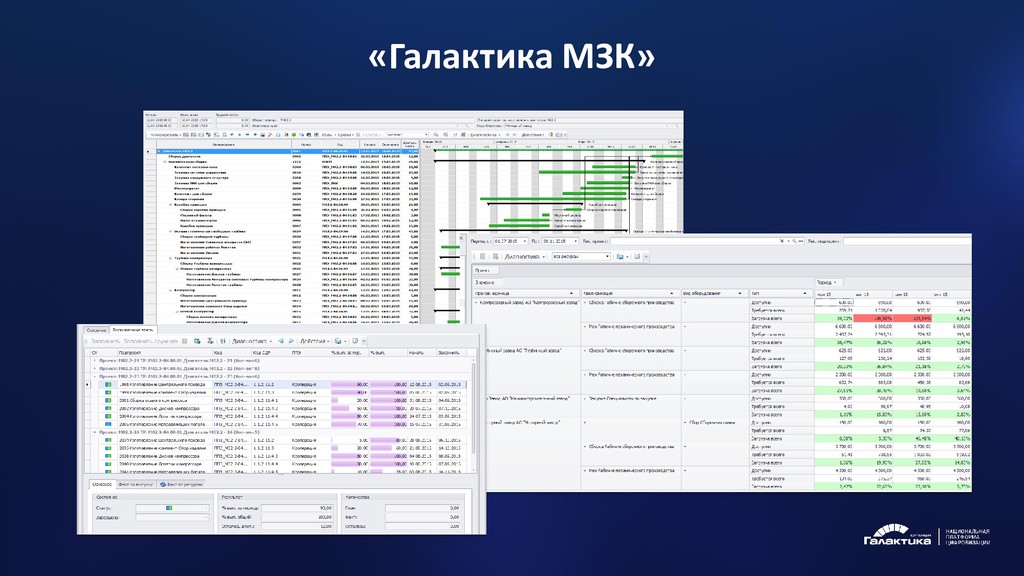Sort by the Подпроект column header
This screenshot has height=576, width=1024.
[x=164, y=353]
